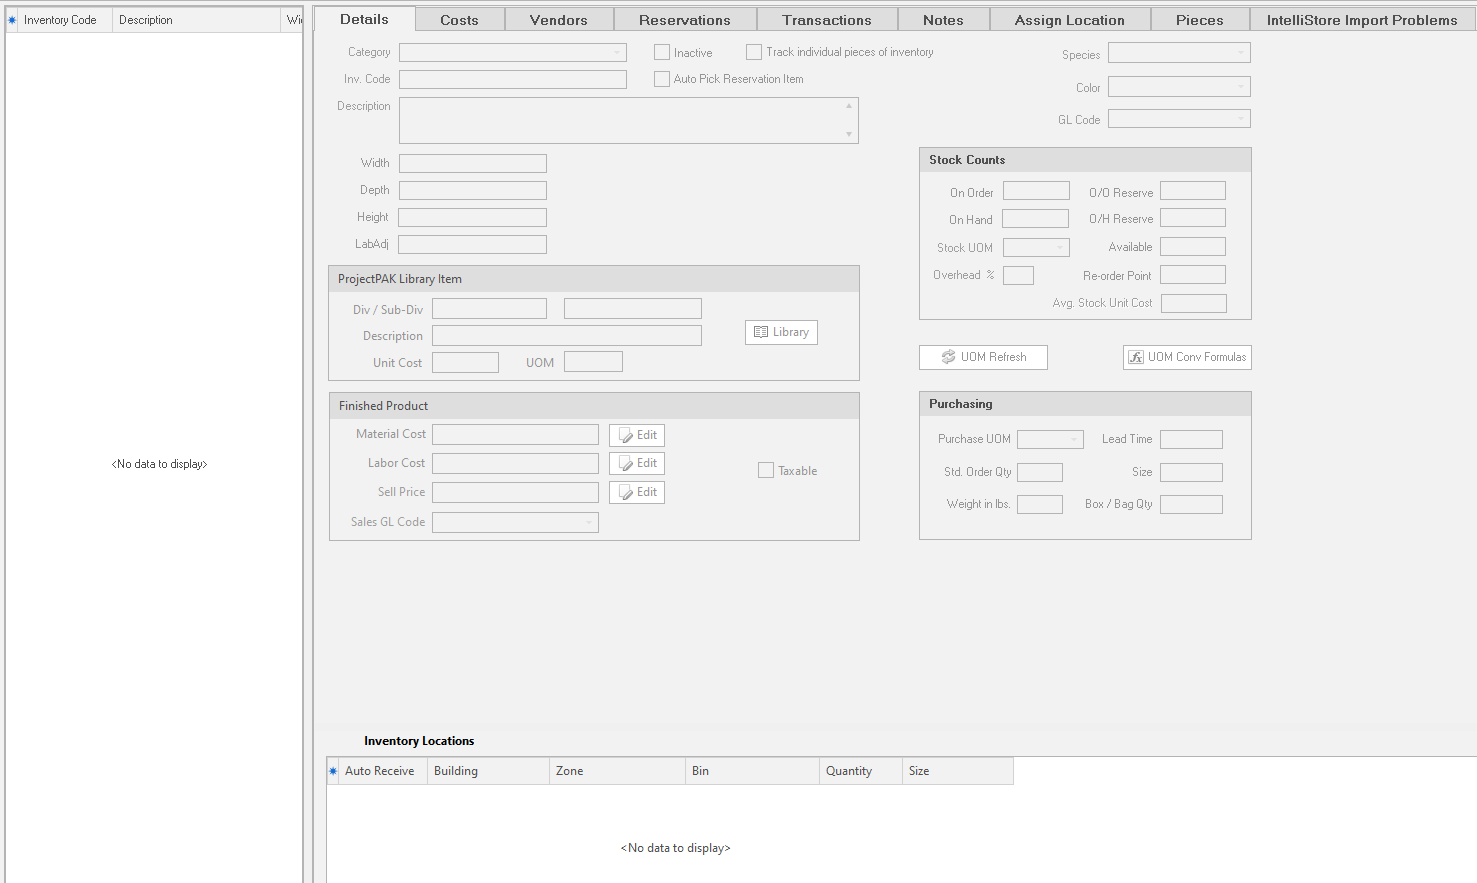Open the Category dropdown

(x=512, y=52)
